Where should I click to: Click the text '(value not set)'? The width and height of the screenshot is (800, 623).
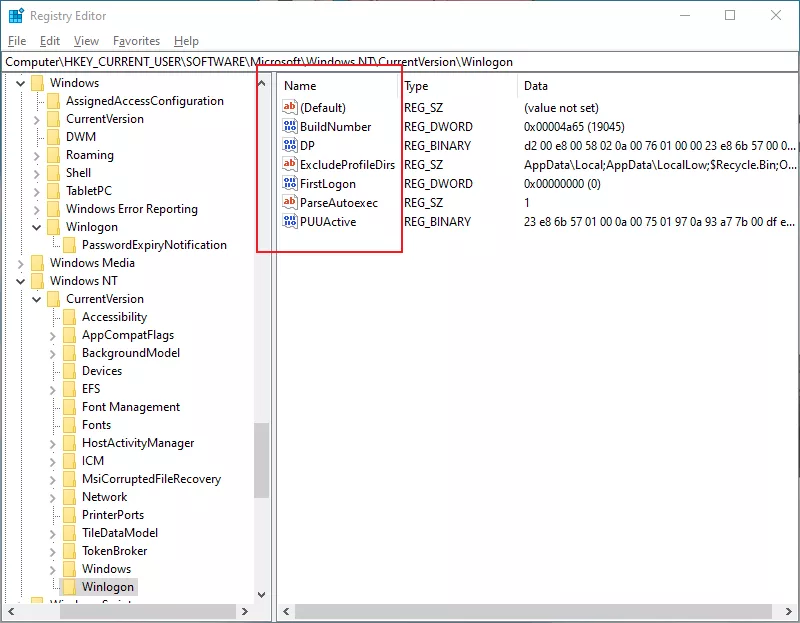561,108
